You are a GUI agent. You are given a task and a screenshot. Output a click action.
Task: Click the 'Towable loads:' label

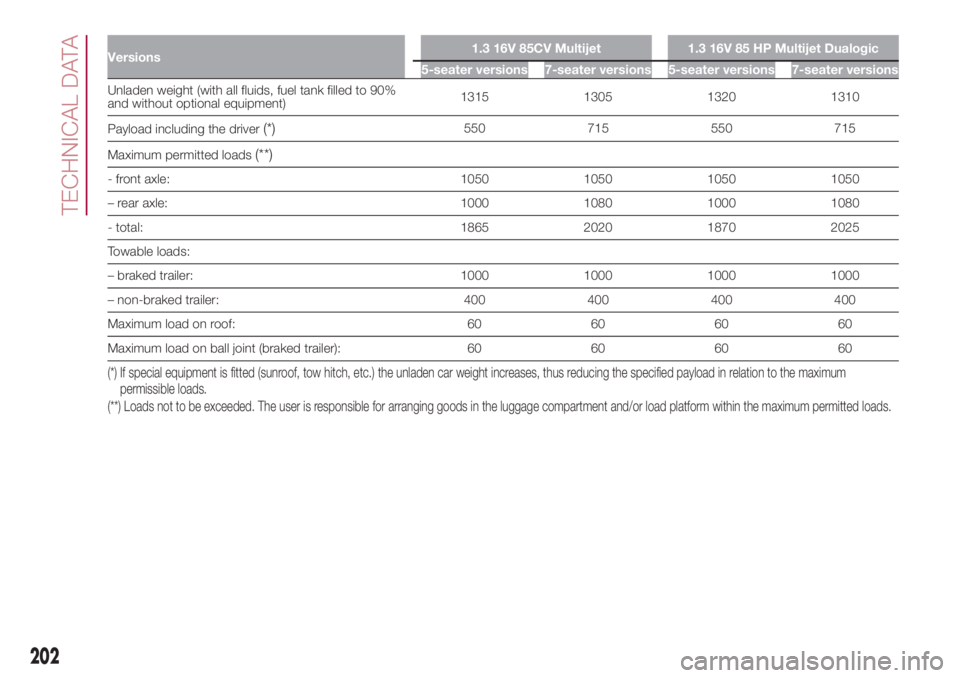148,252
